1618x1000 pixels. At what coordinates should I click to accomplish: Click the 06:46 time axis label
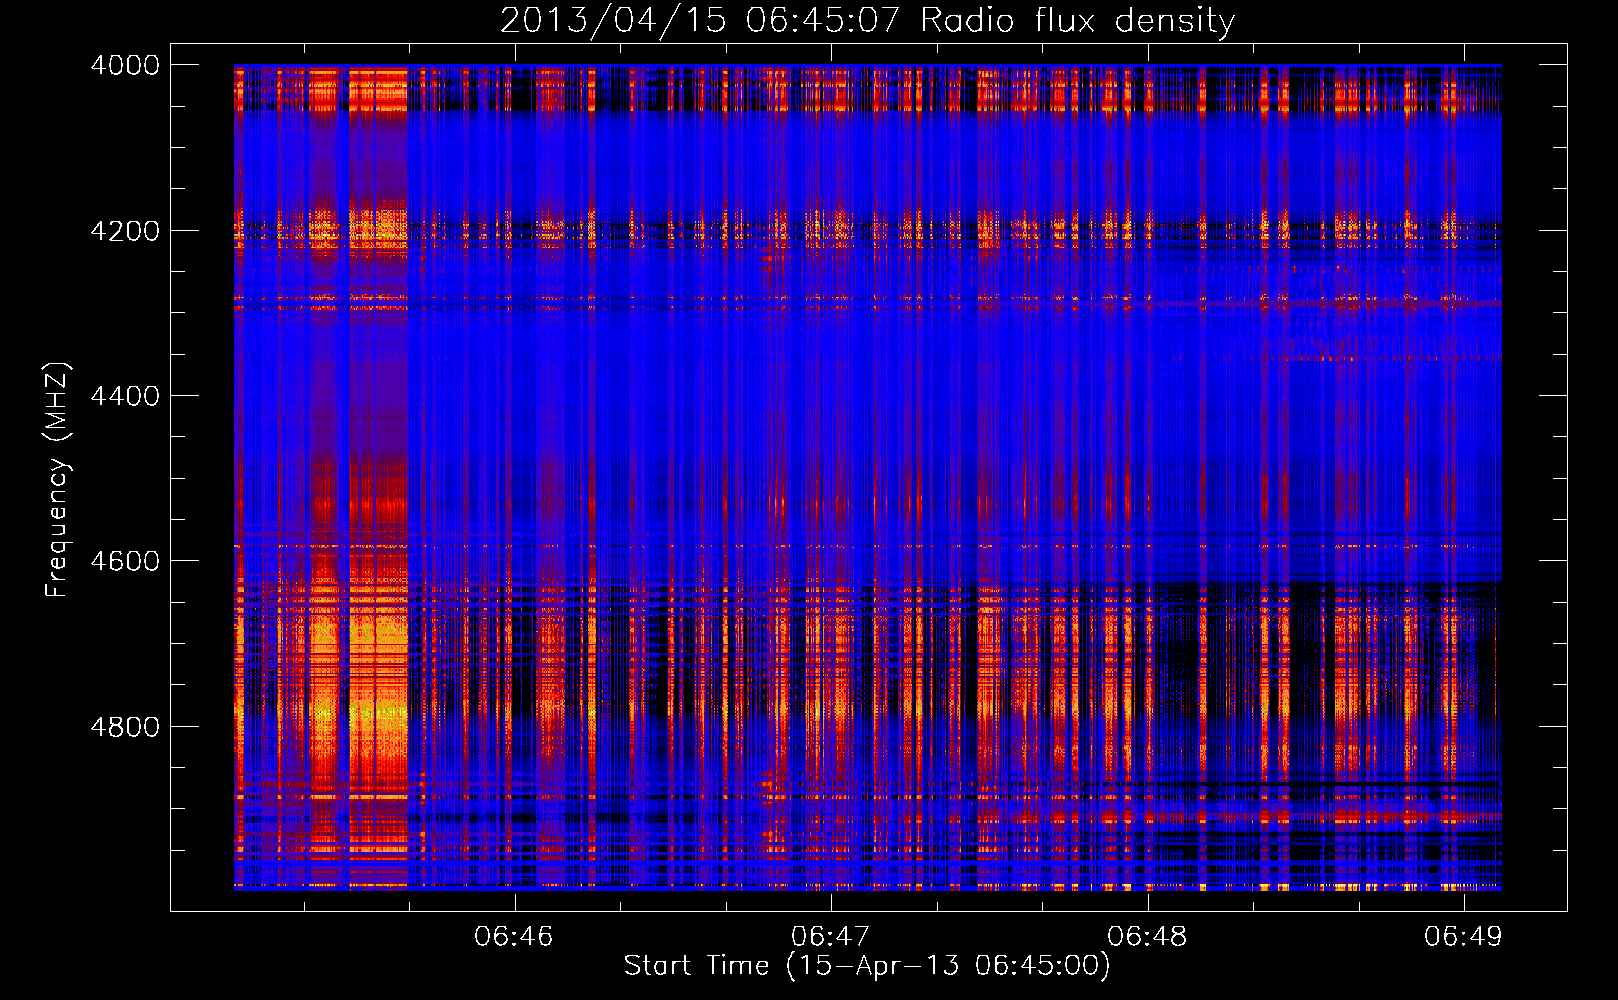click(514, 936)
